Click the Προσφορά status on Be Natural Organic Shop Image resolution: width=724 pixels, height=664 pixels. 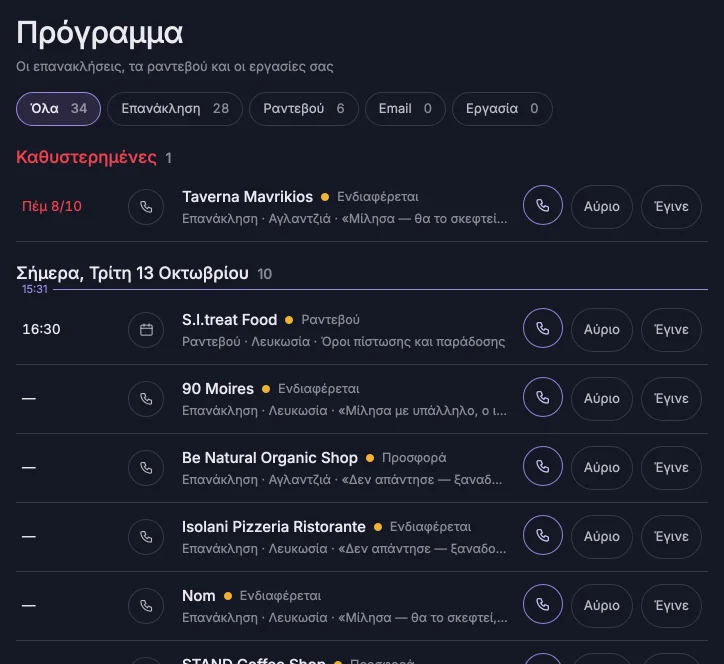(x=414, y=458)
